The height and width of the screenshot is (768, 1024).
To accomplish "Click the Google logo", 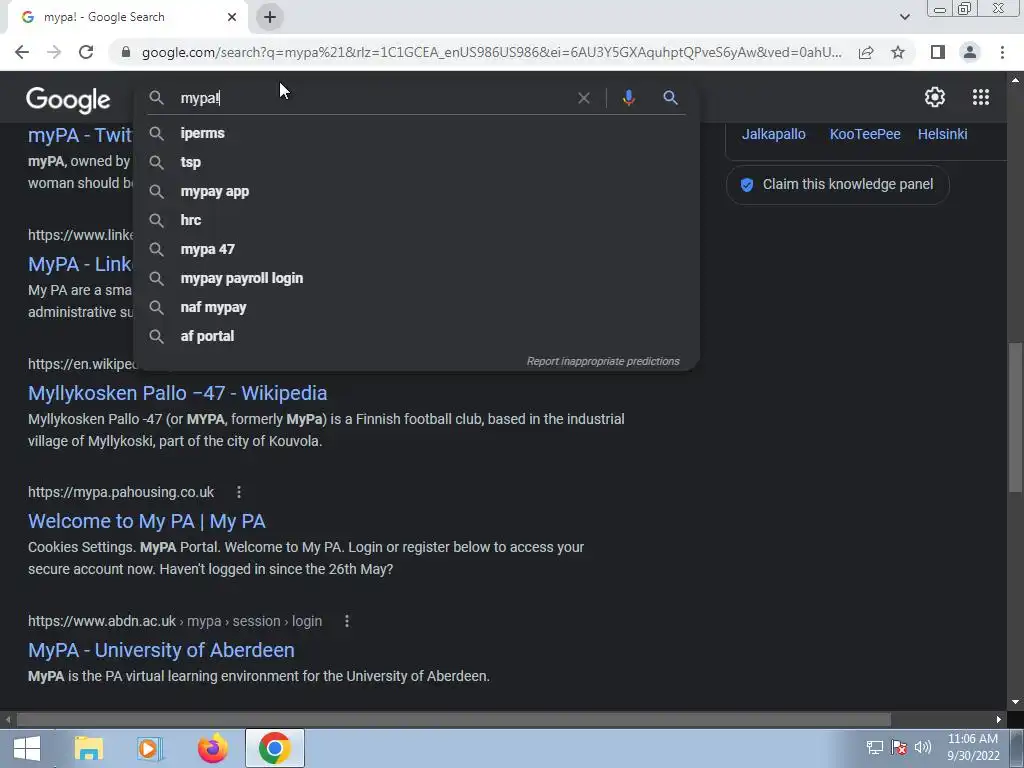I will pyautogui.click(x=68, y=100).
